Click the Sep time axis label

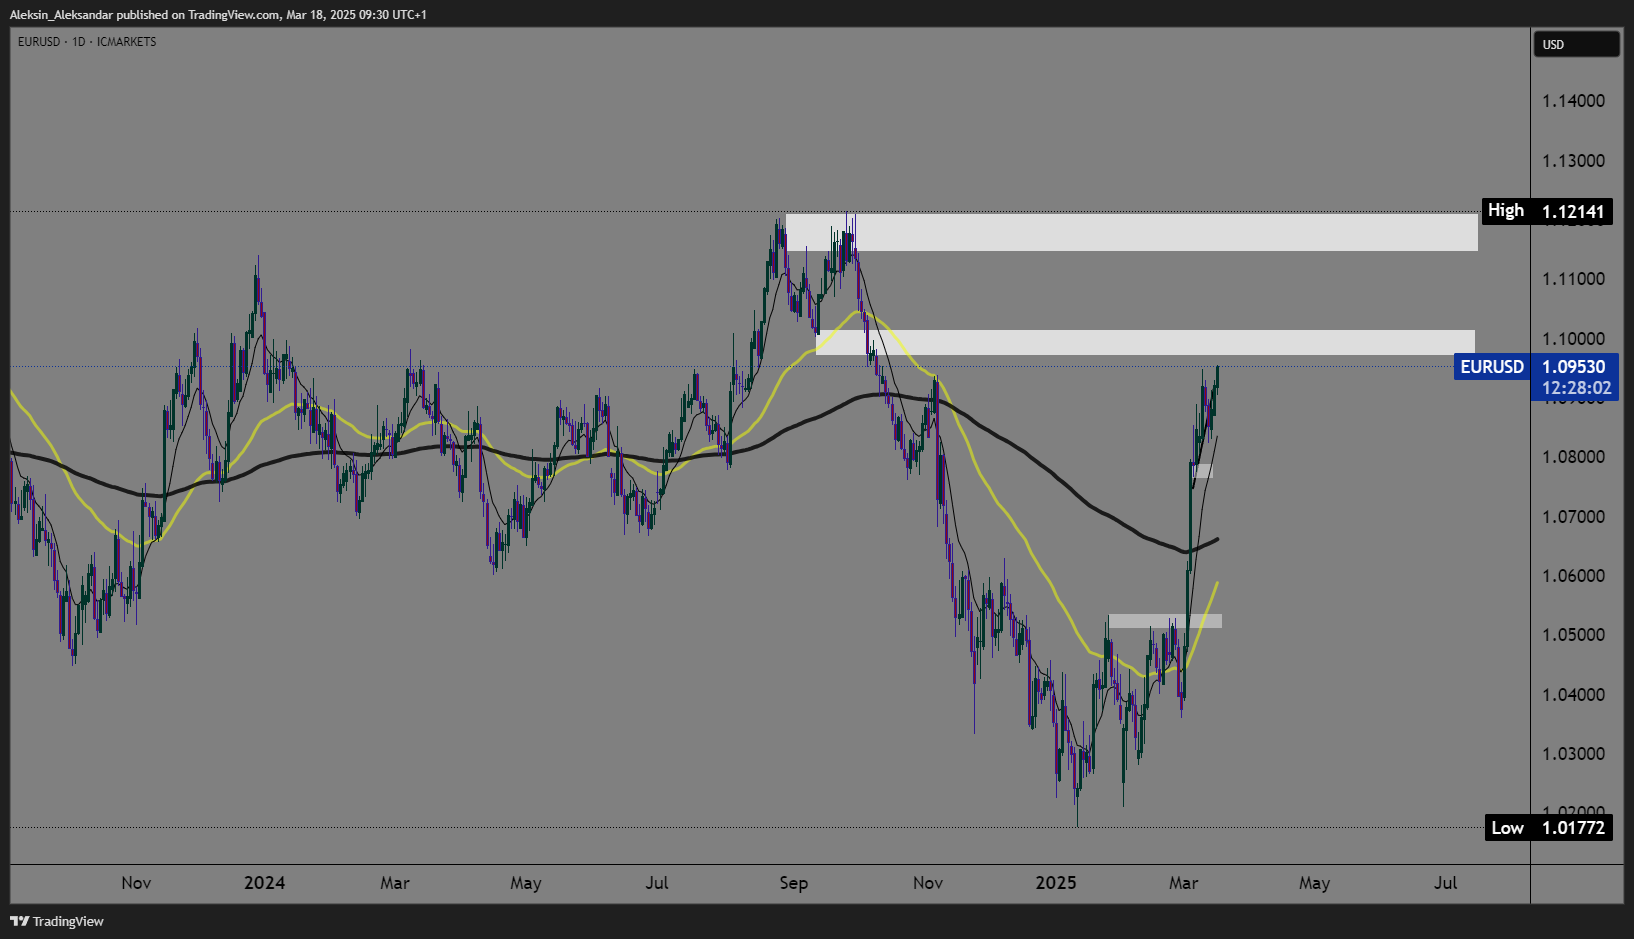(x=793, y=883)
